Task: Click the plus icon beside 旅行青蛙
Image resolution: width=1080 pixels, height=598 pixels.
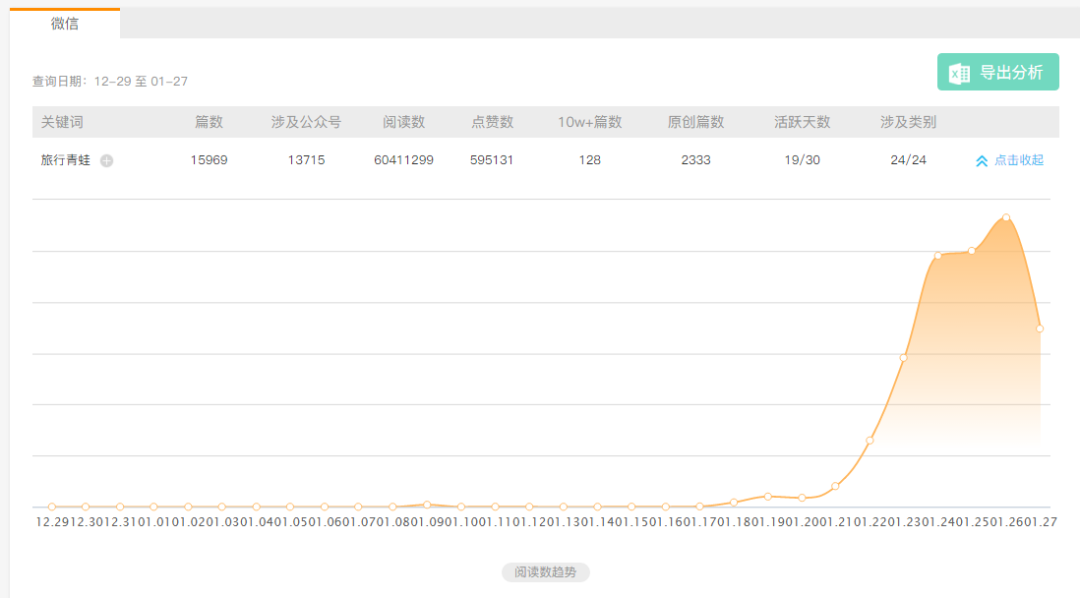Action: 107,161
